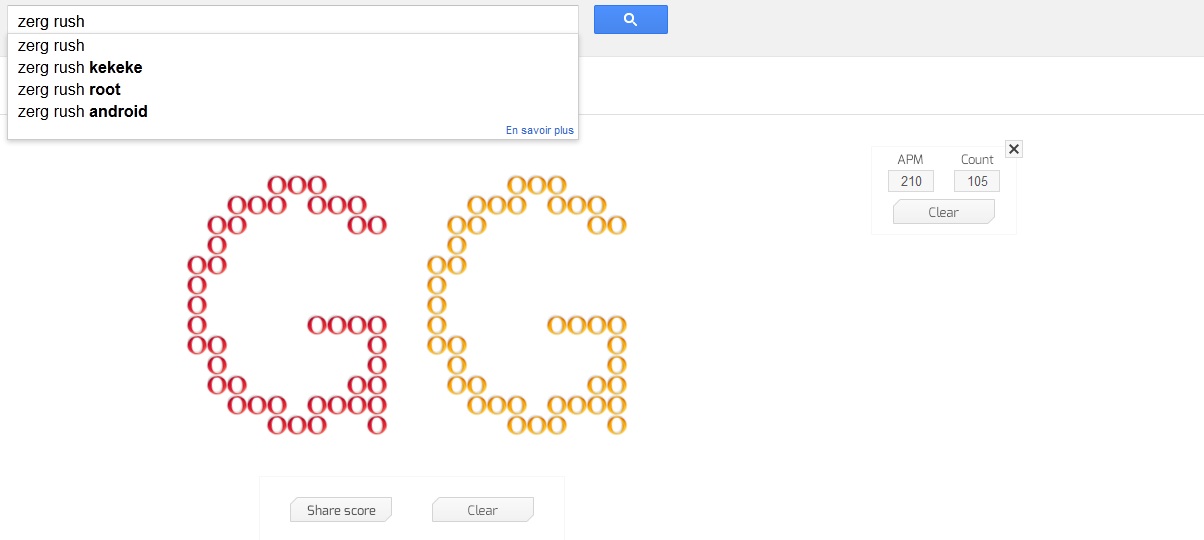Click the top-center O of the red G
This screenshot has width=1204, height=540.
[297, 185]
